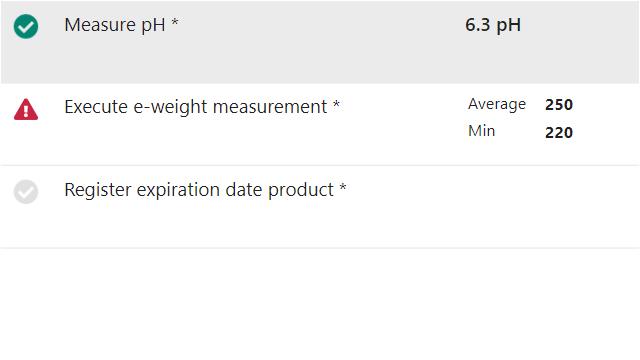Click the Average label
This screenshot has width=640, height=360.
click(x=497, y=104)
